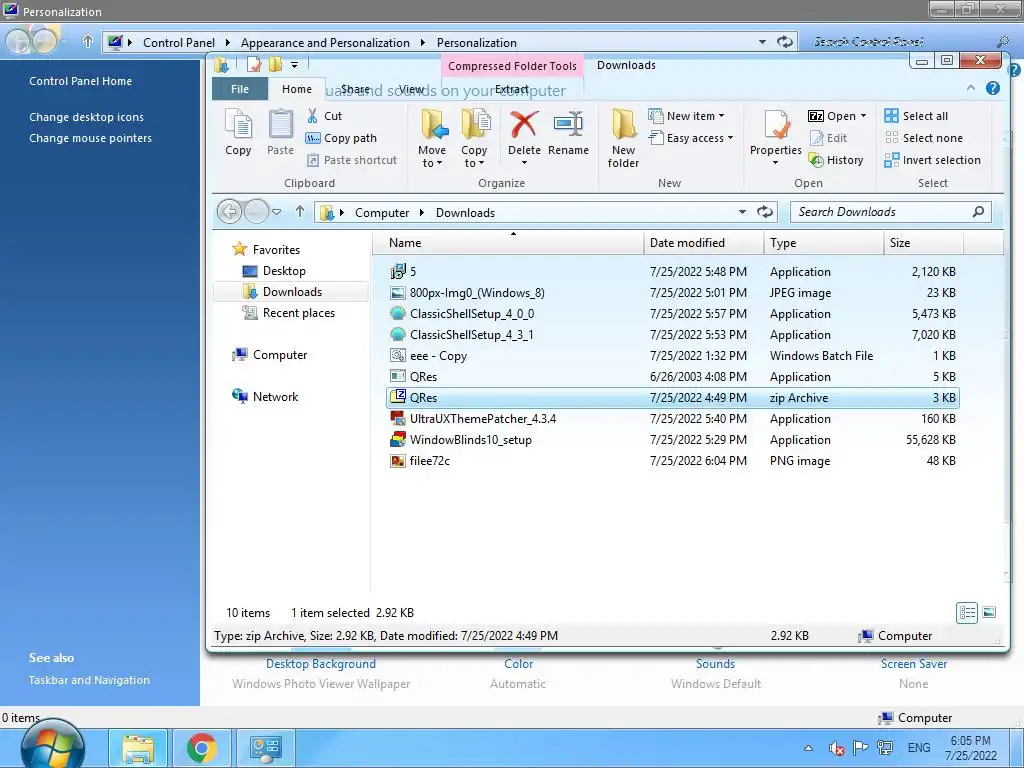Go back in the Downloads Explorer window

pyautogui.click(x=229, y=212)
